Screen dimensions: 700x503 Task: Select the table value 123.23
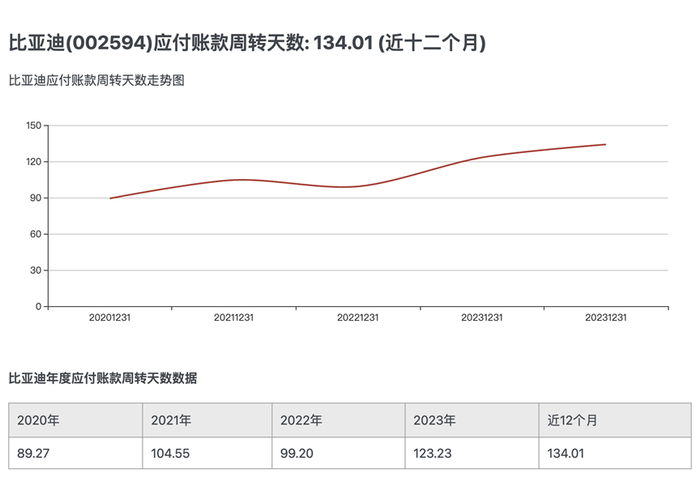[432, 453]
